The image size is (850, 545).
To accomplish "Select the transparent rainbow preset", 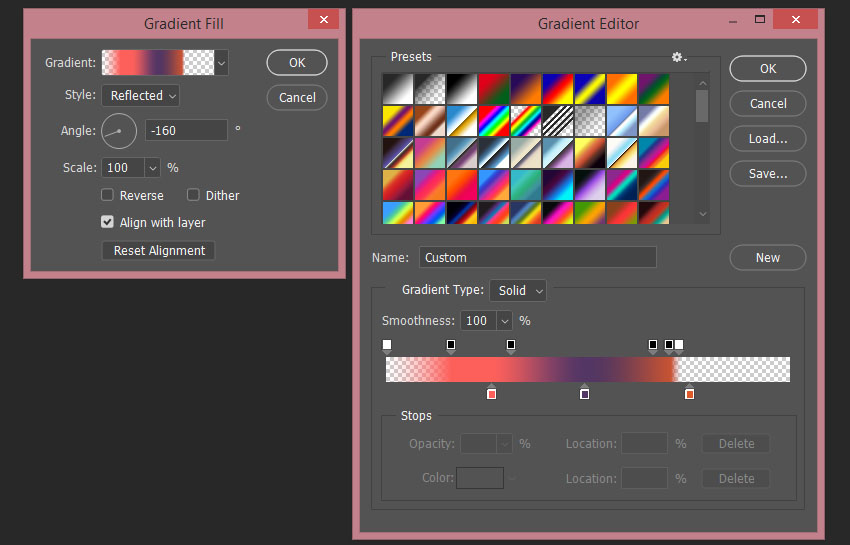I will [526, 121].
